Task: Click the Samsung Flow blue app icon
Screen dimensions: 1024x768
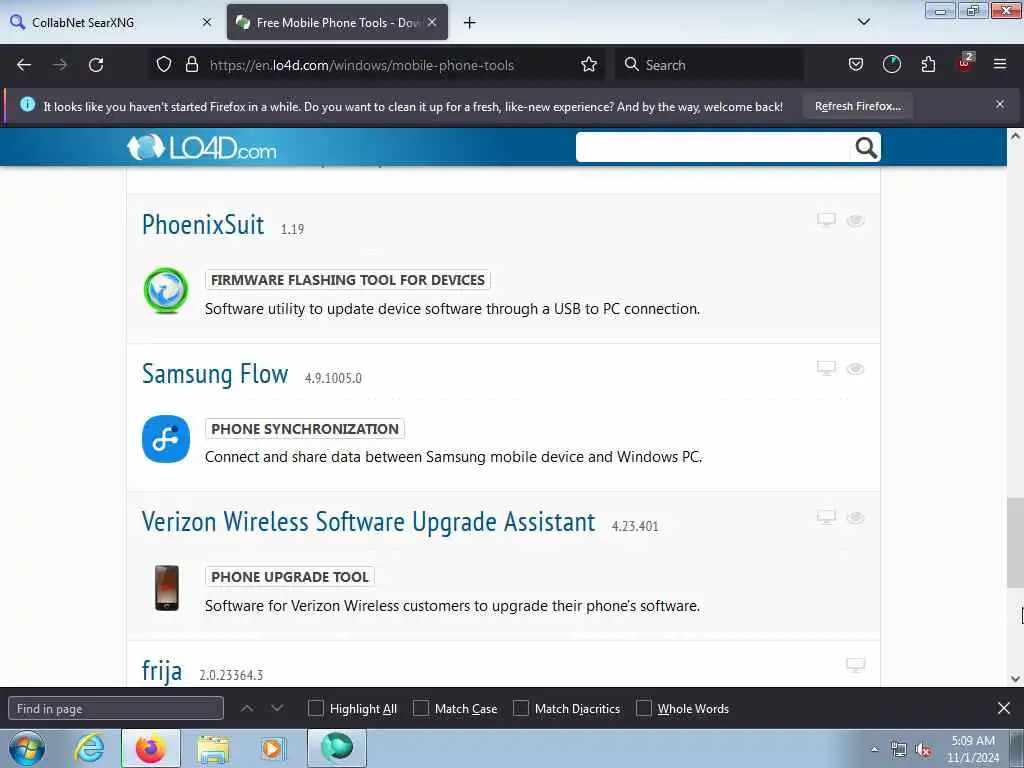Action: tap(166, 439)
